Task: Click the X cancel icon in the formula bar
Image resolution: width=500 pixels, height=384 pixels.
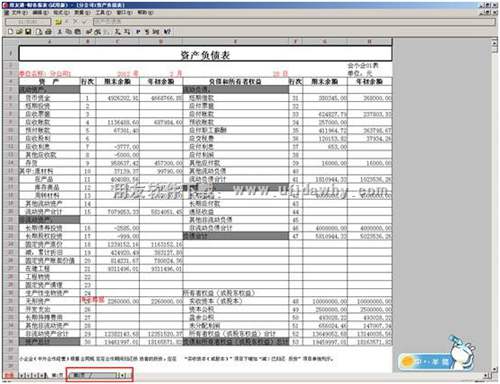Action: pos(75,21)
